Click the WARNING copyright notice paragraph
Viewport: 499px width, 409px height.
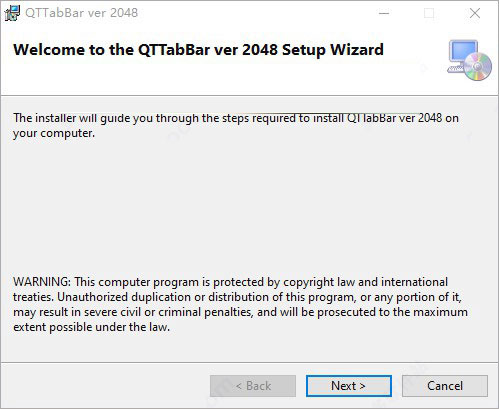click(x=240, y=304)
